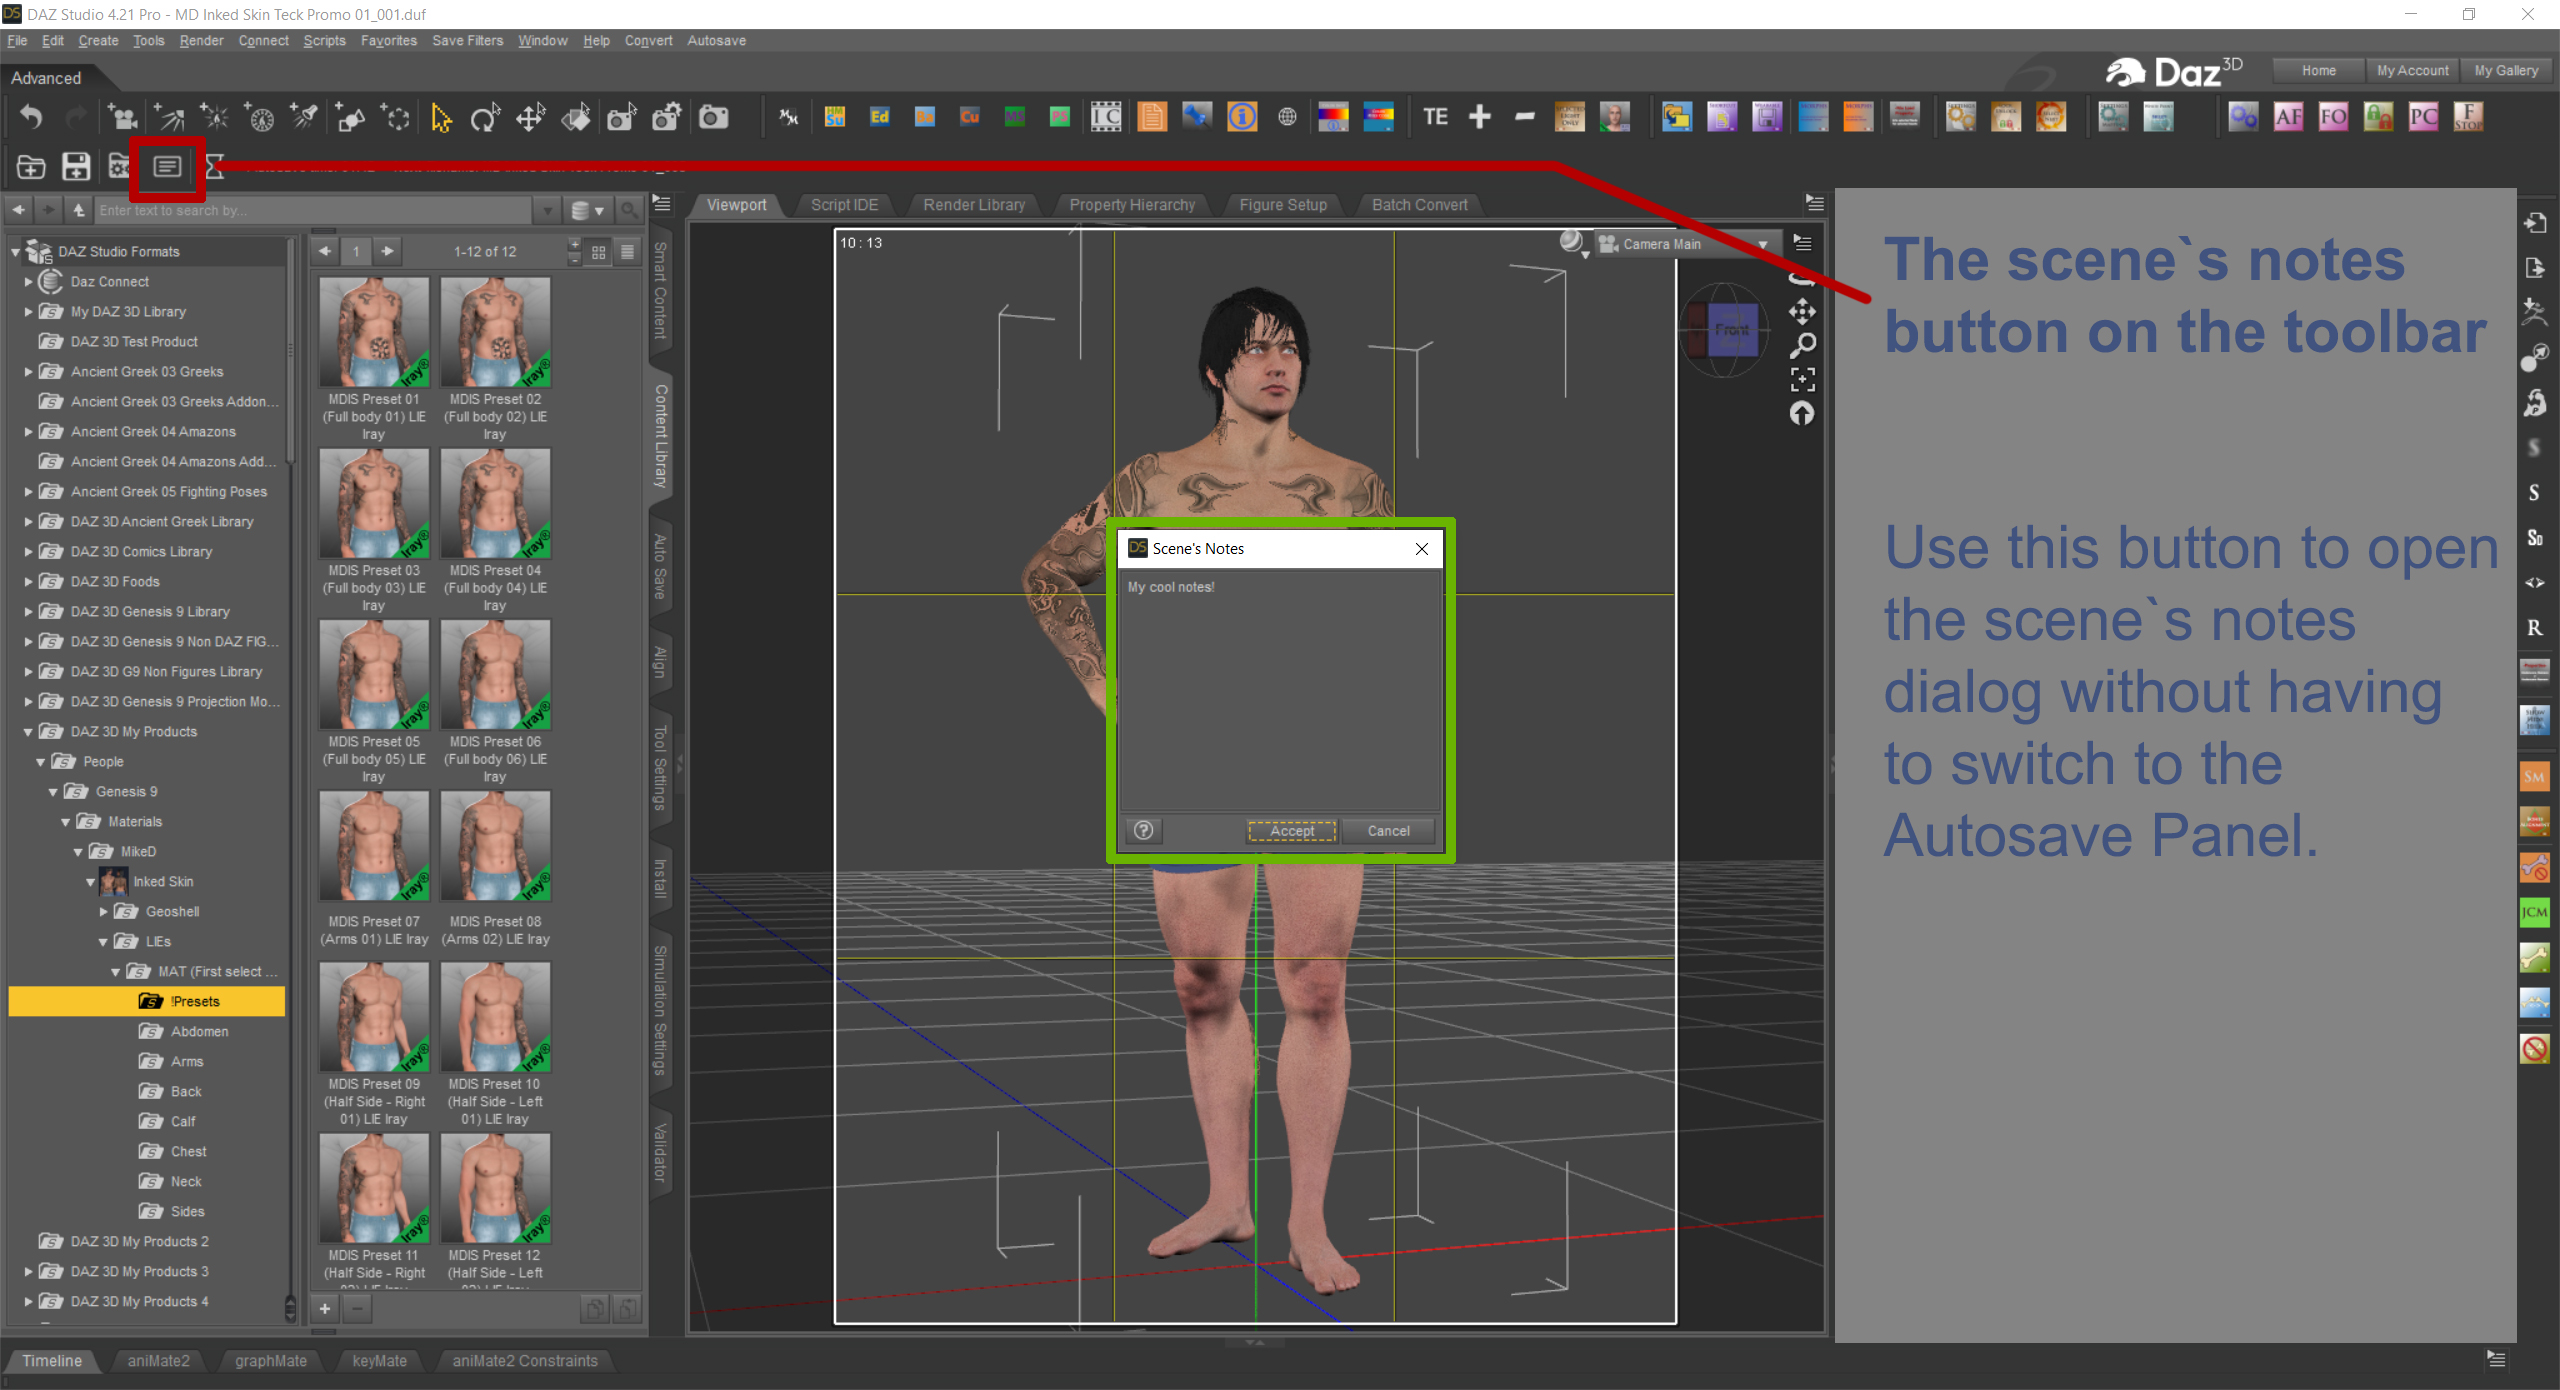Click the content search text field
Image resolution: width=2560 pixels, height=1390 pixels.
pyautogui.click(x=314, y=210)
